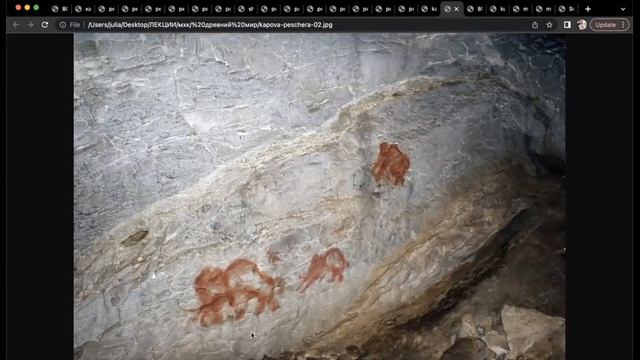Go back to the previous page

(x=16, y=25)
